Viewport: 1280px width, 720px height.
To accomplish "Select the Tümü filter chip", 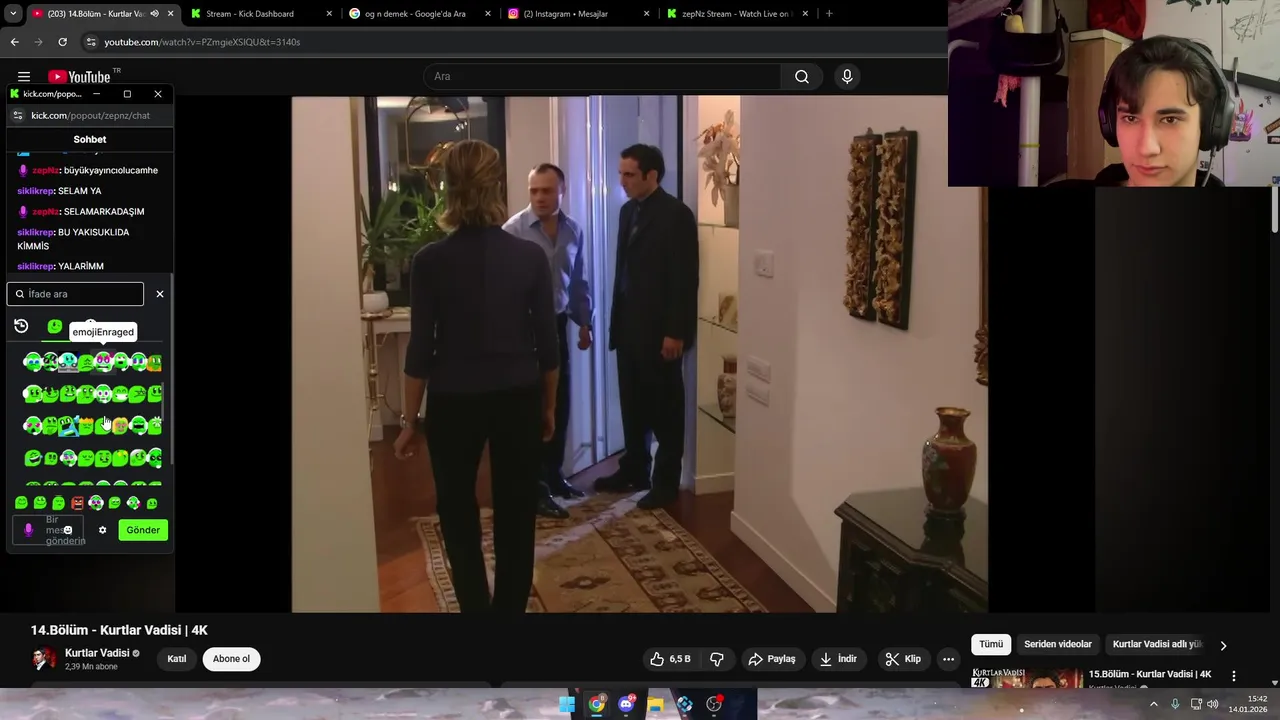I will [x=991, y=644].
